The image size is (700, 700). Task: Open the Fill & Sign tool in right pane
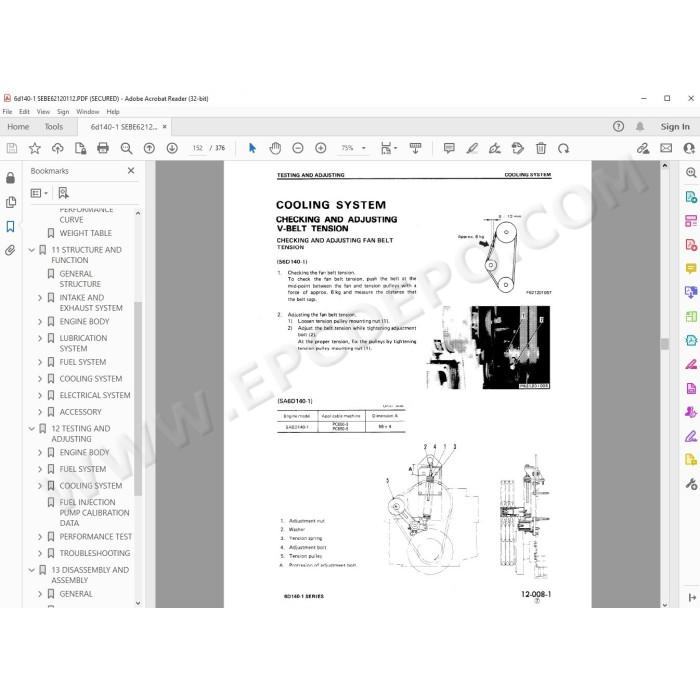tap(691, 436)
